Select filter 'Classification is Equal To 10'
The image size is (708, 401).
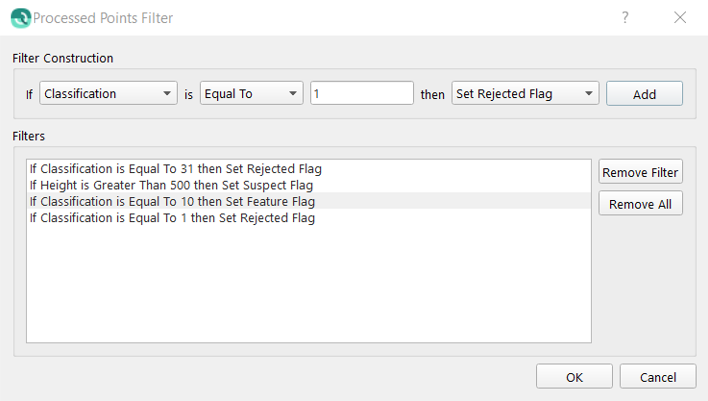309,201
